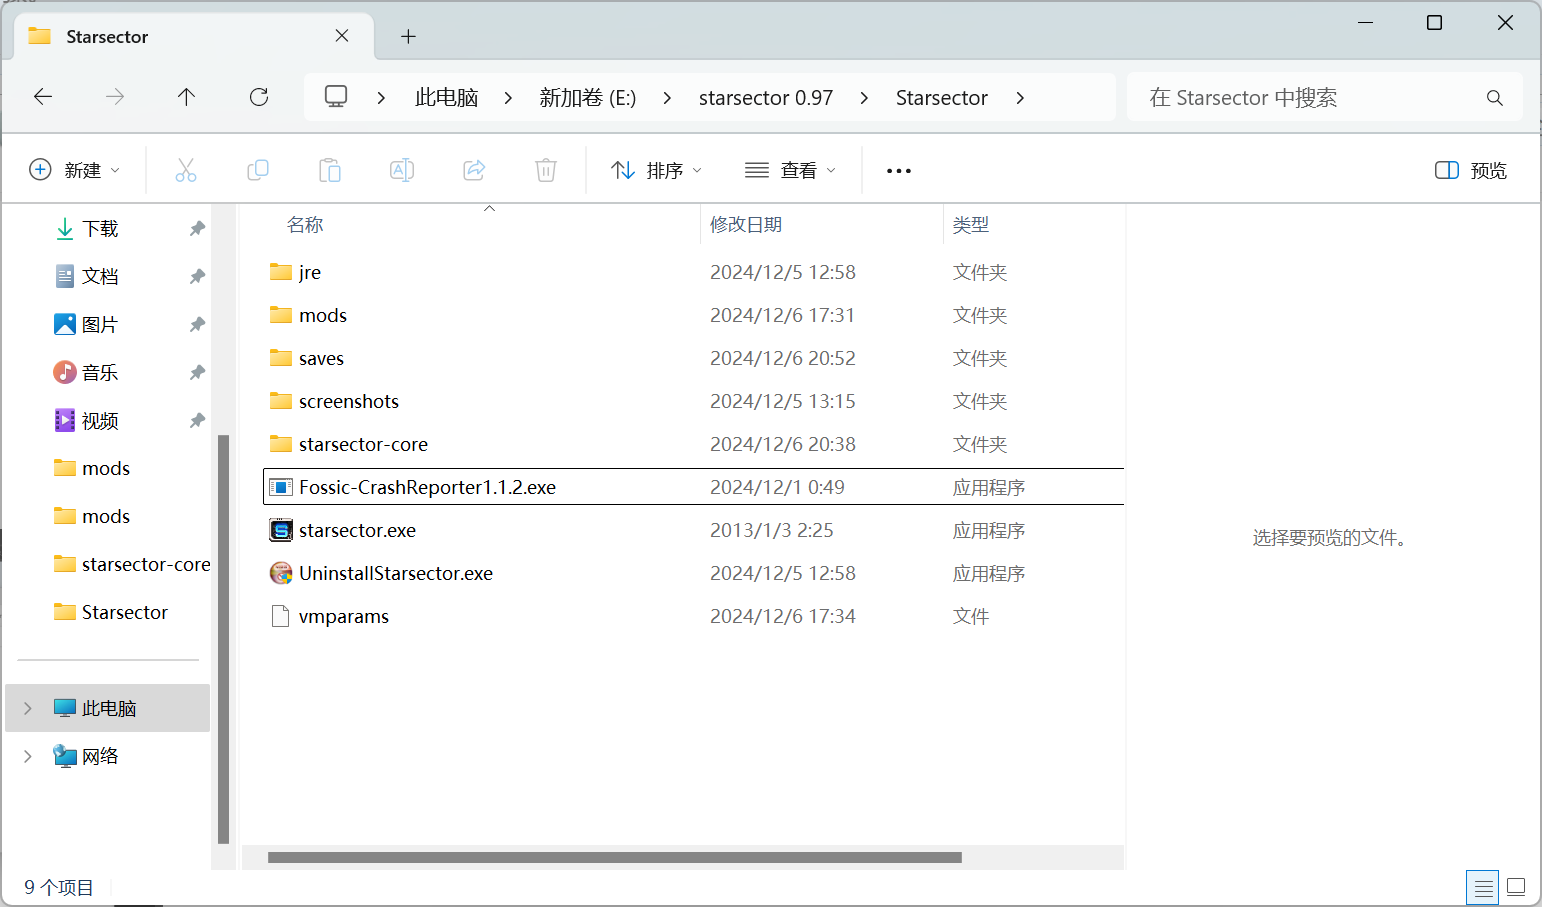This screenshot has height=907, width=1542.
Task: Click the Delete trash can icon
Action: tap(546, 170)
